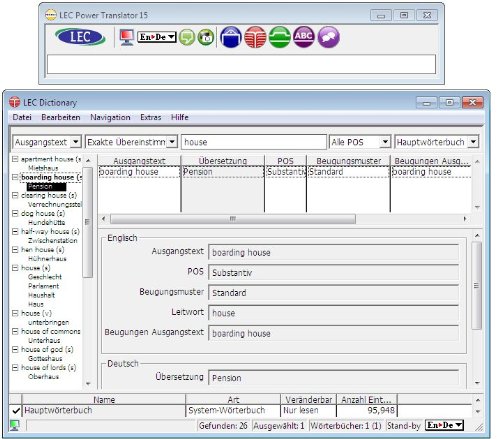The height and width of the screenshot is (439, 500).
Task: Open the blue book dictionary icon
Action: 231,37
